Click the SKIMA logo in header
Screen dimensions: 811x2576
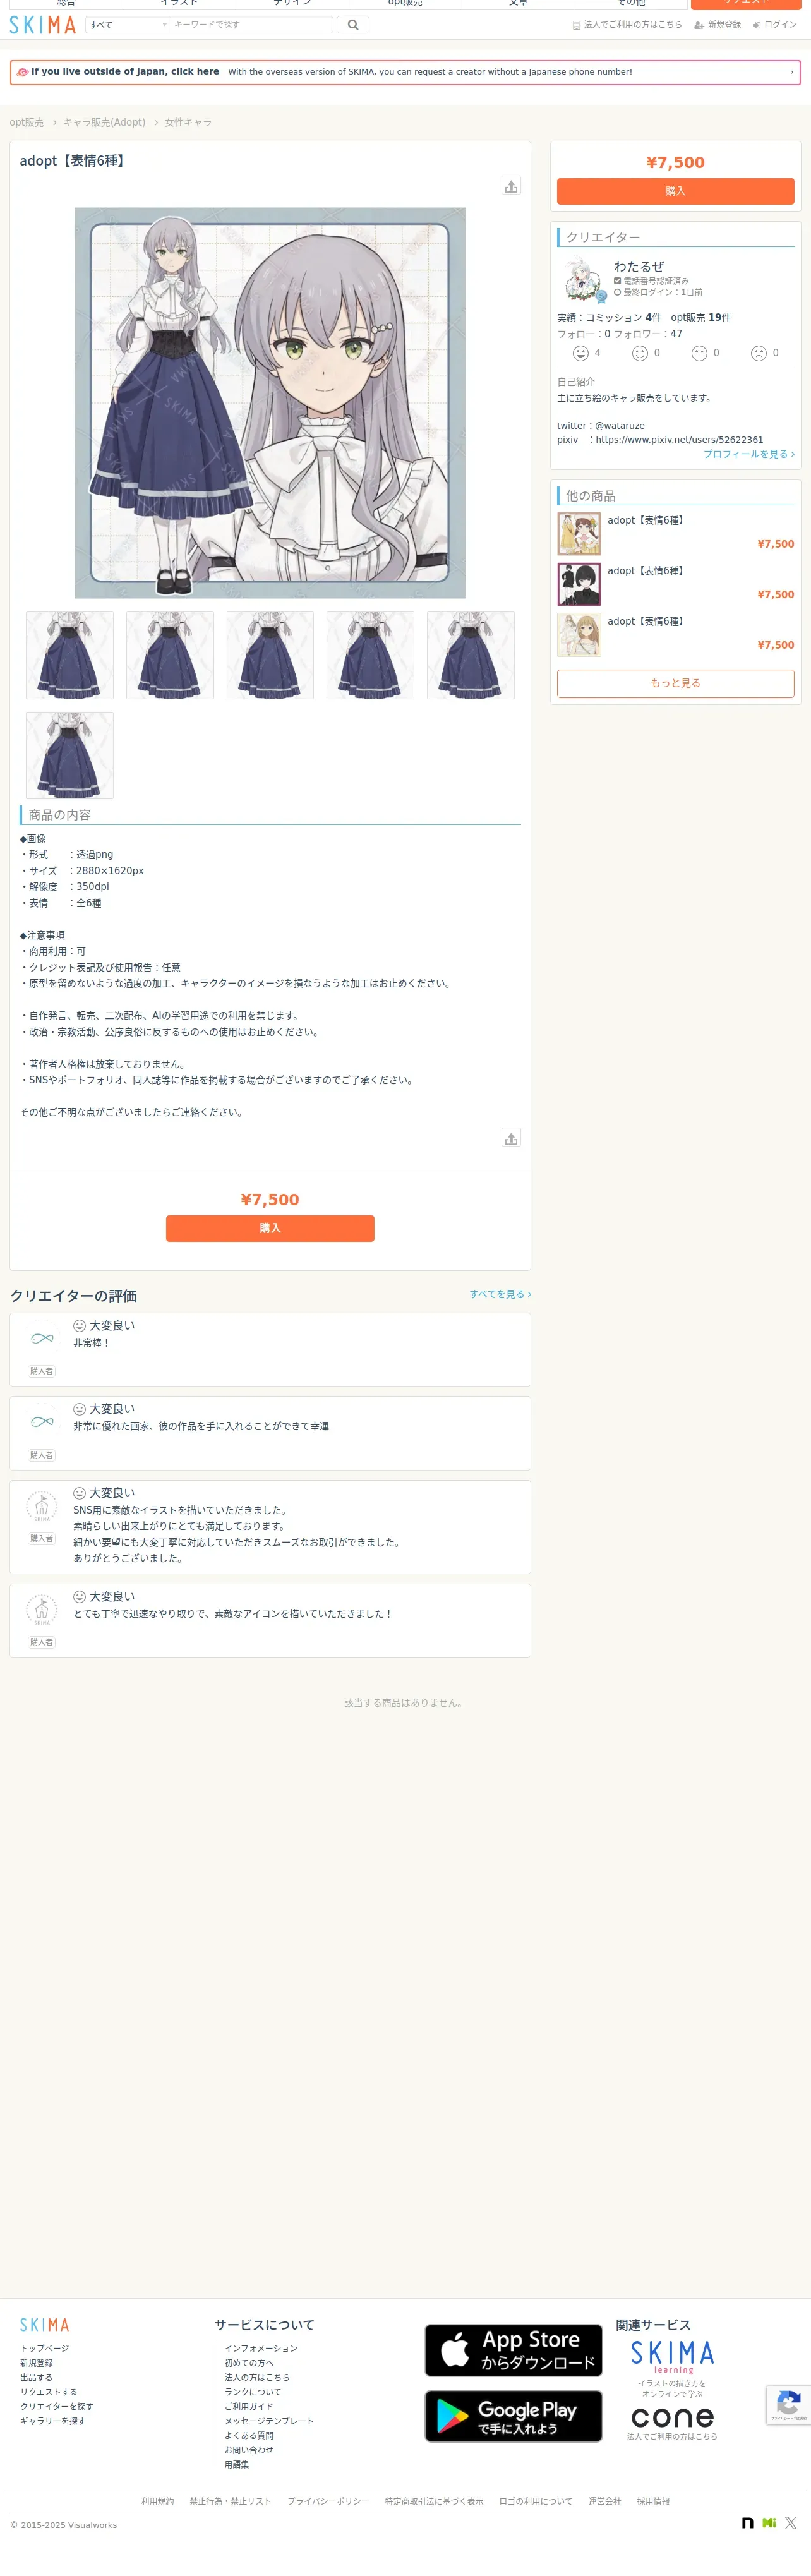click(43, 25)
